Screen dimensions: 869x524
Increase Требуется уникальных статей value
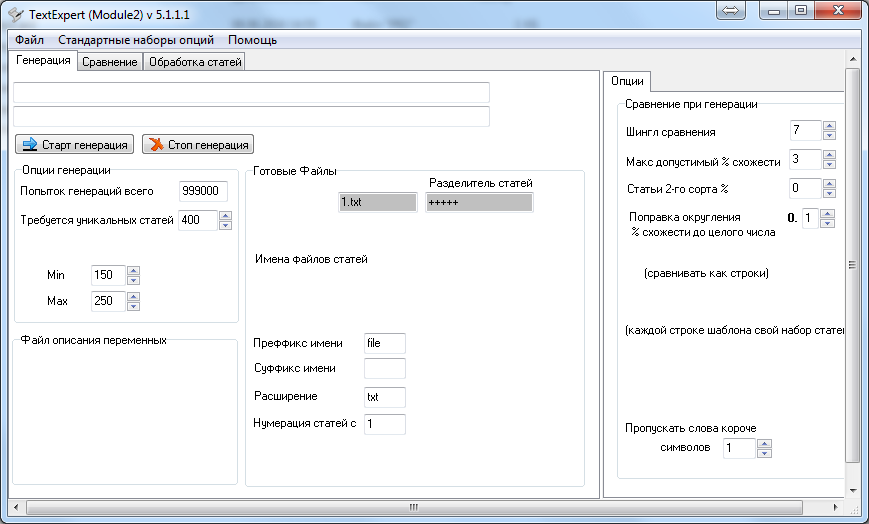[226, 216]
